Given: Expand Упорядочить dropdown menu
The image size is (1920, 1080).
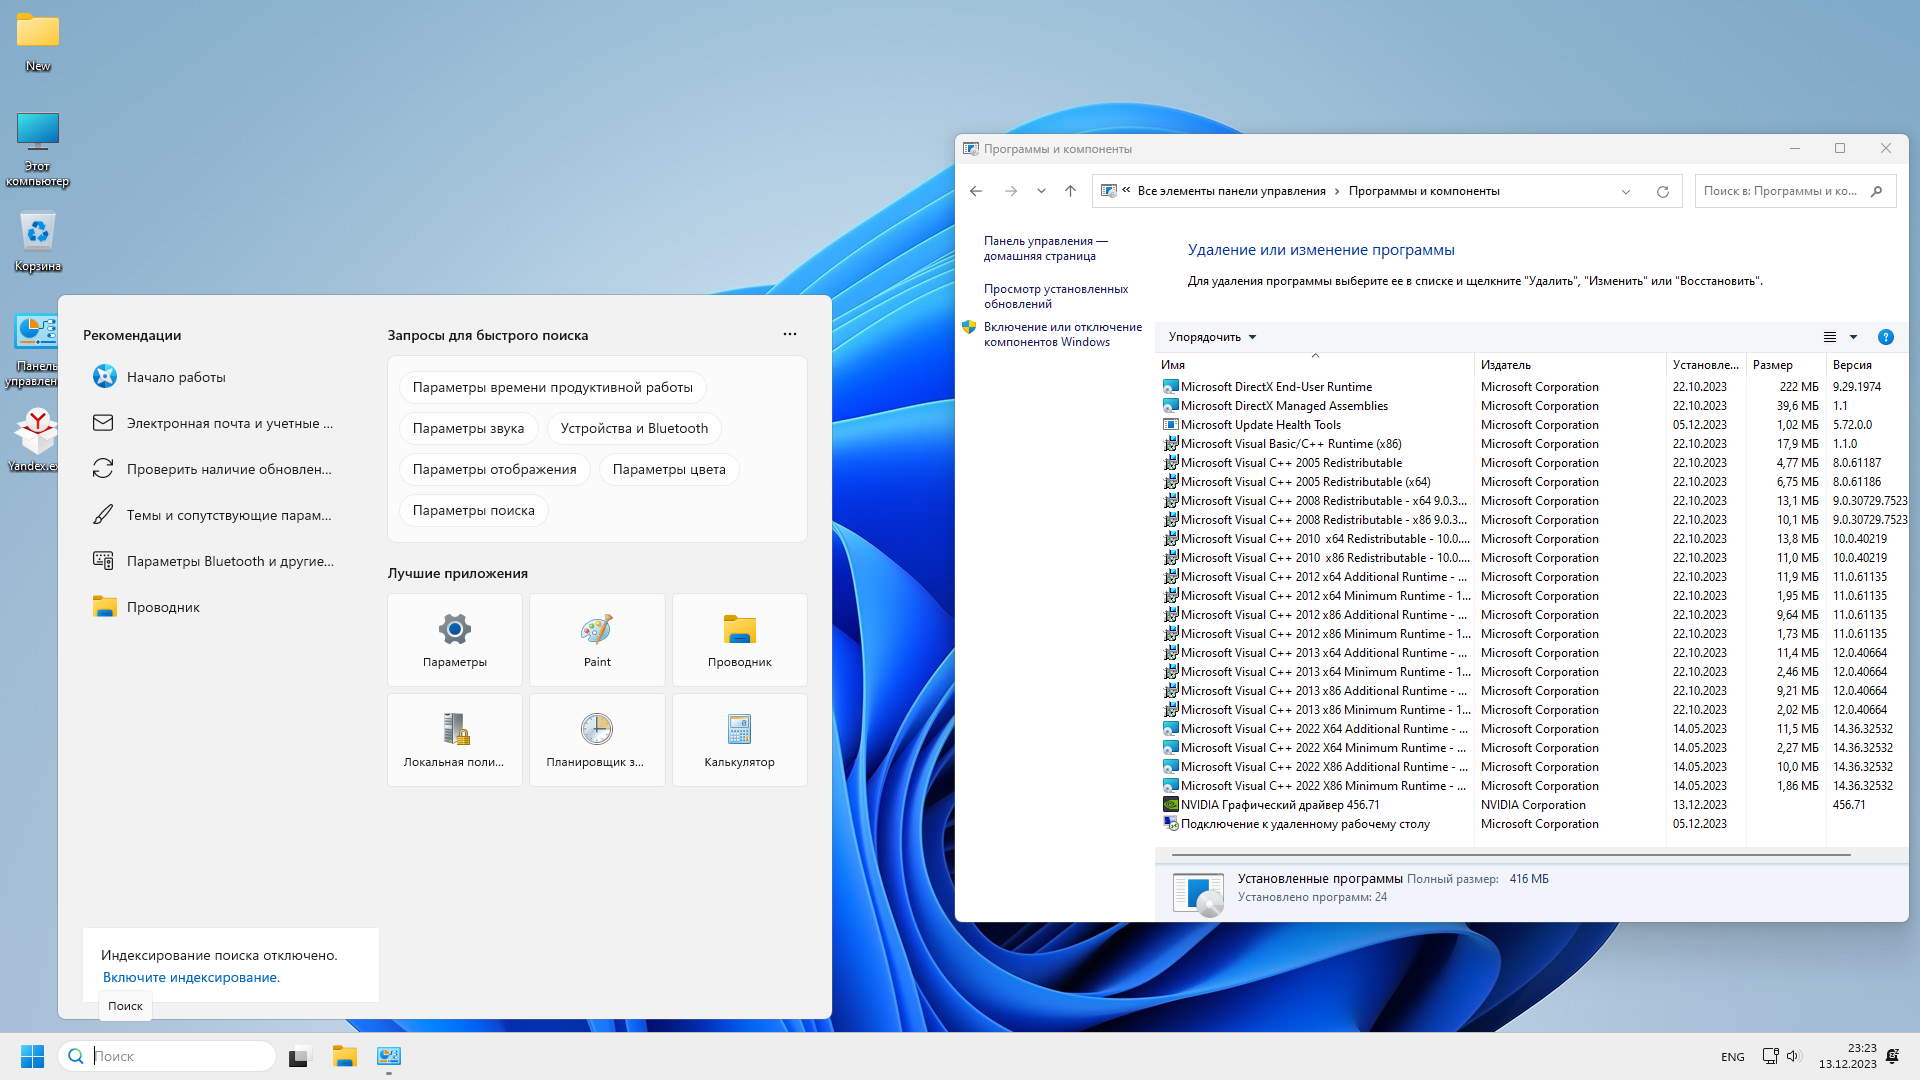Looking at the screenshot, I should 1212,337.
